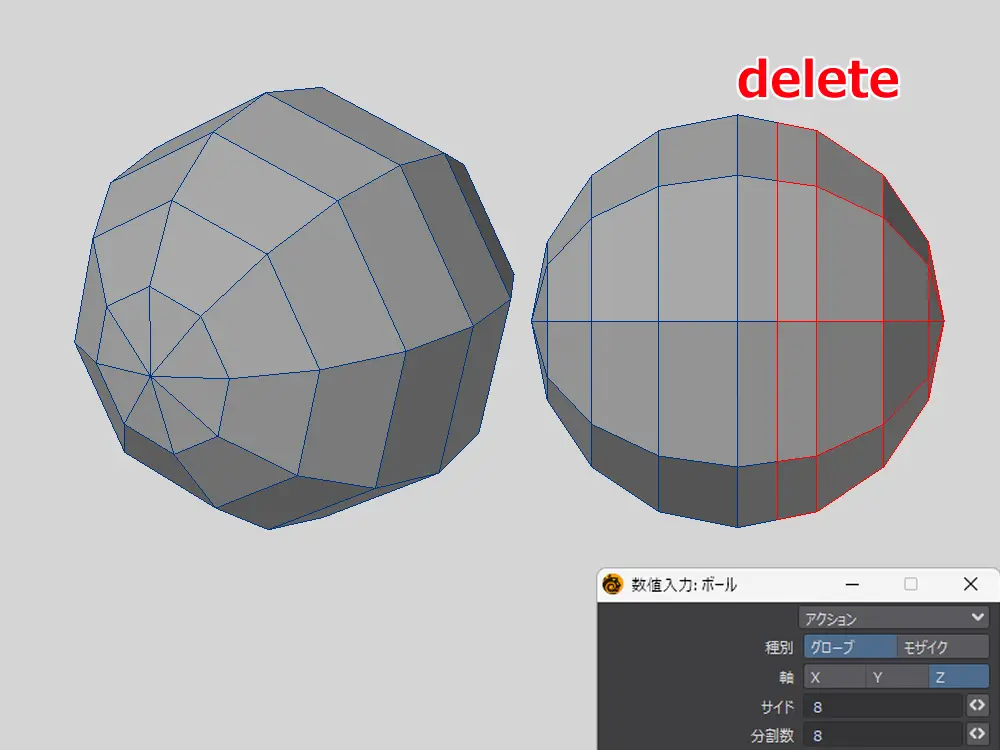This screenshot has height=750, width=1000.
Task: Click the center vertex of the right sphere
Action: click(x=738, y=321)
